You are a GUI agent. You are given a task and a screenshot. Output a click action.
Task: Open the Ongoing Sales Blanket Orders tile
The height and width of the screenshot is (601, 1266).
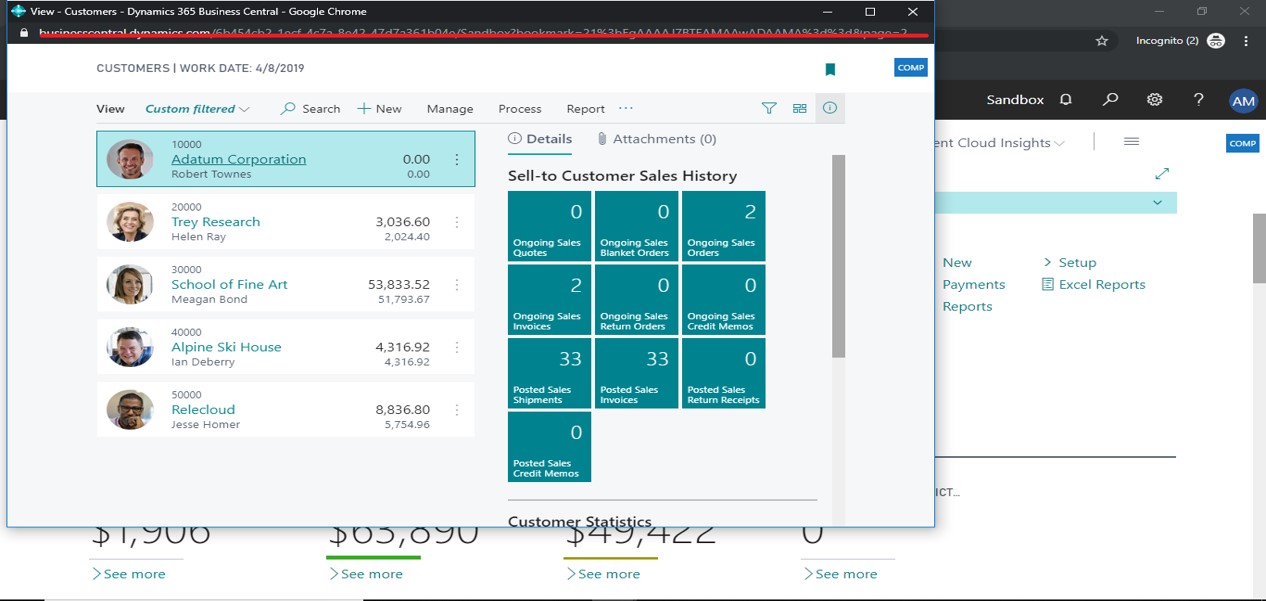[637, 226]
